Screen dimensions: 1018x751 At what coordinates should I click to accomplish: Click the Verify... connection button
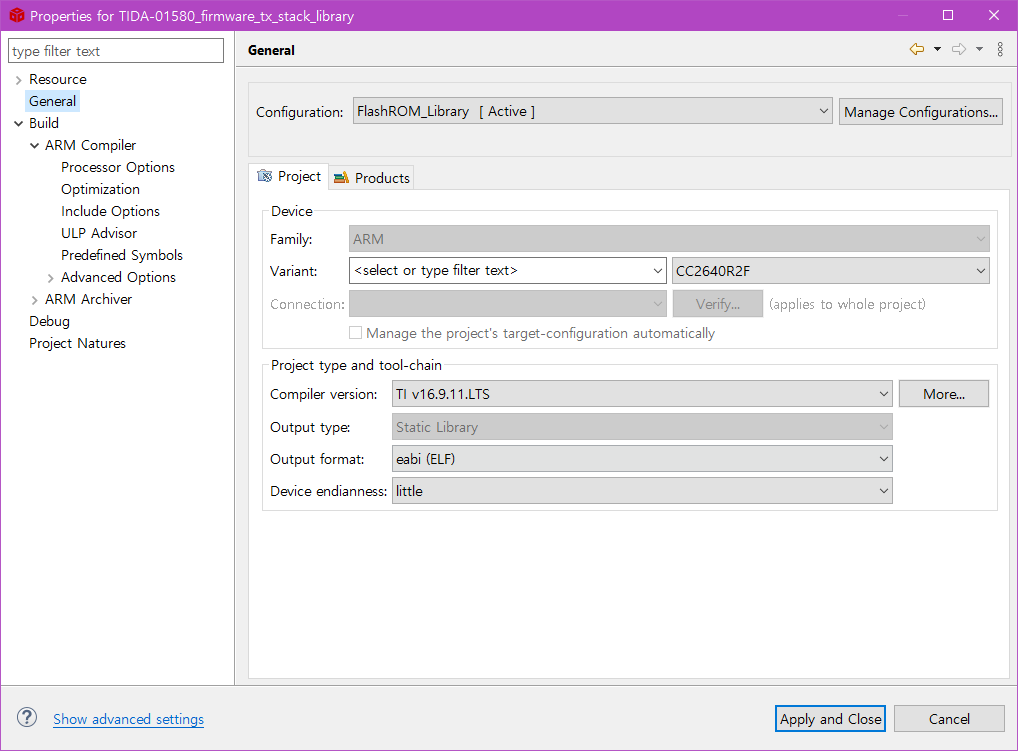coord(717,304)
